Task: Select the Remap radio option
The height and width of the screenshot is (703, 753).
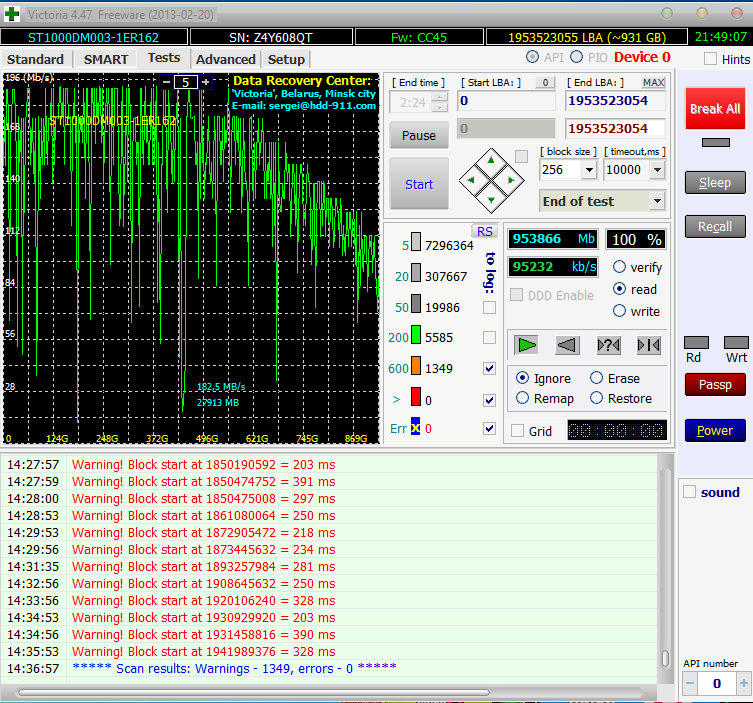Action: click(522, 398)
